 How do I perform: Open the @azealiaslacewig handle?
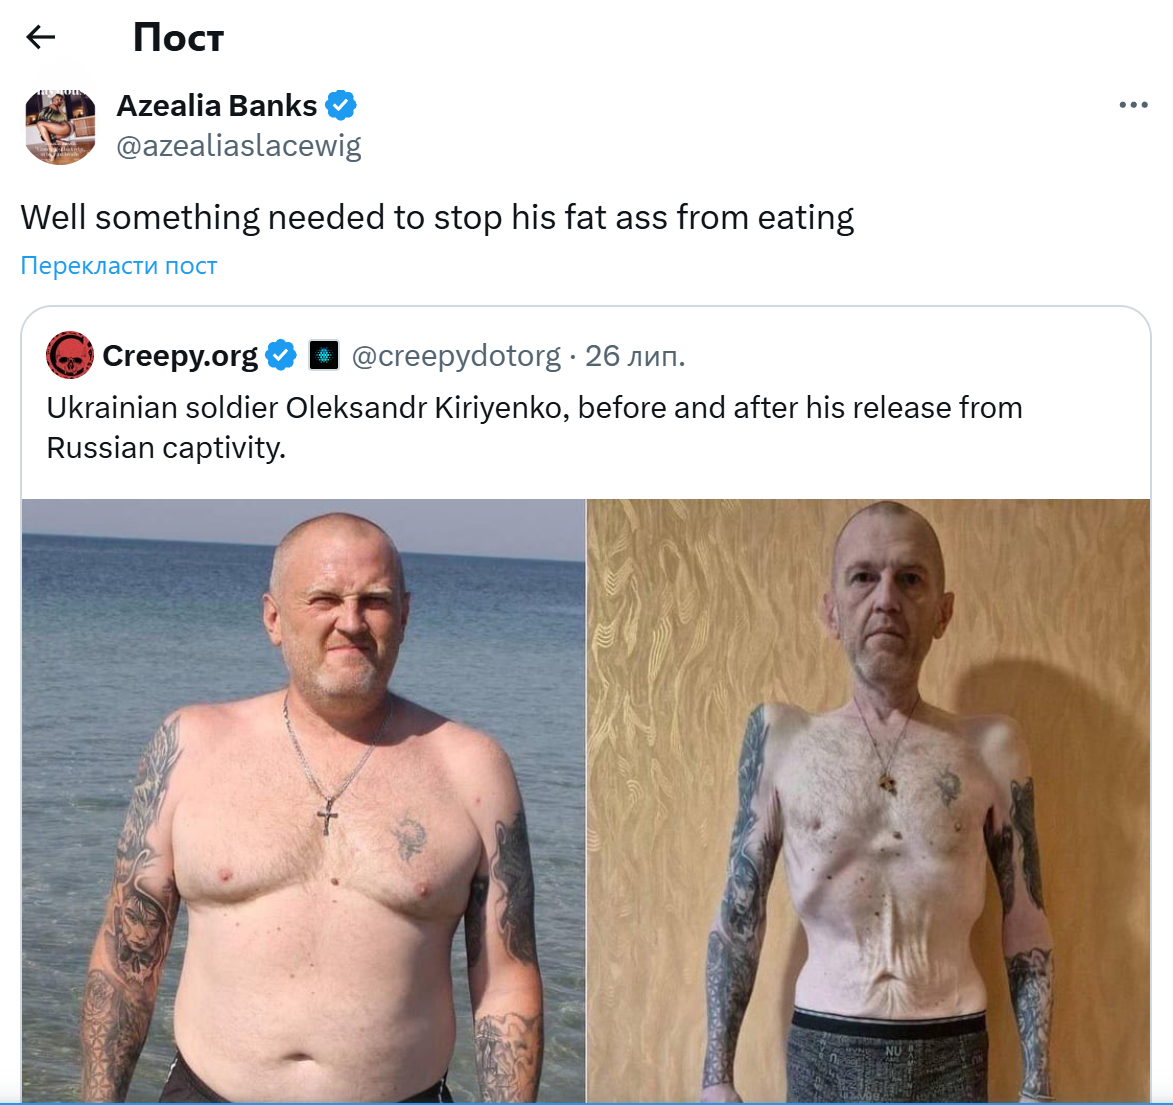[x=239, y=146]
